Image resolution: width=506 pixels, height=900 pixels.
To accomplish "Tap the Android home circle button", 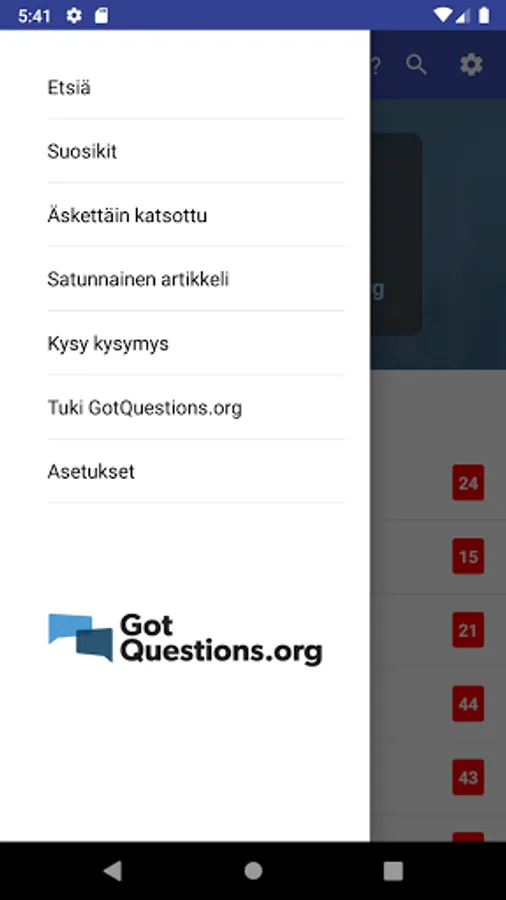I will (x=253, y=871).
